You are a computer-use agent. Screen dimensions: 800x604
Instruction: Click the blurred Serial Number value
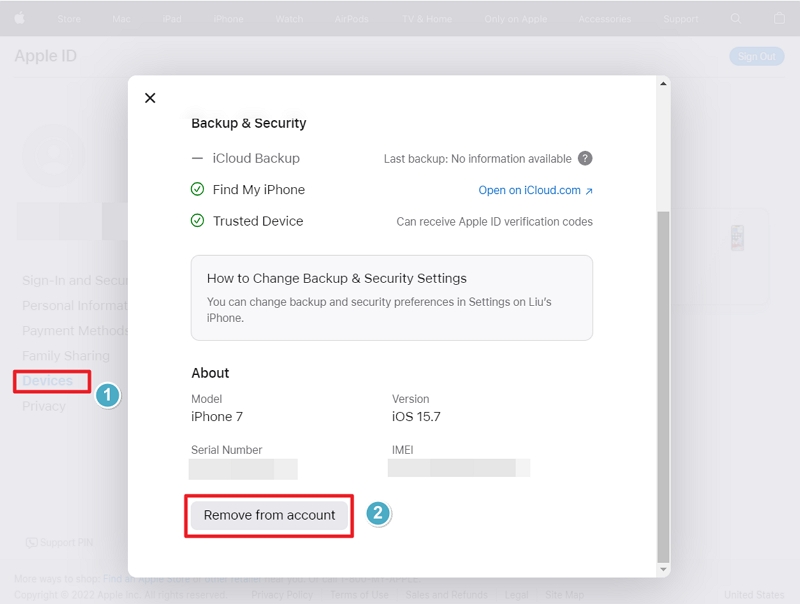[x=243, y=469]
